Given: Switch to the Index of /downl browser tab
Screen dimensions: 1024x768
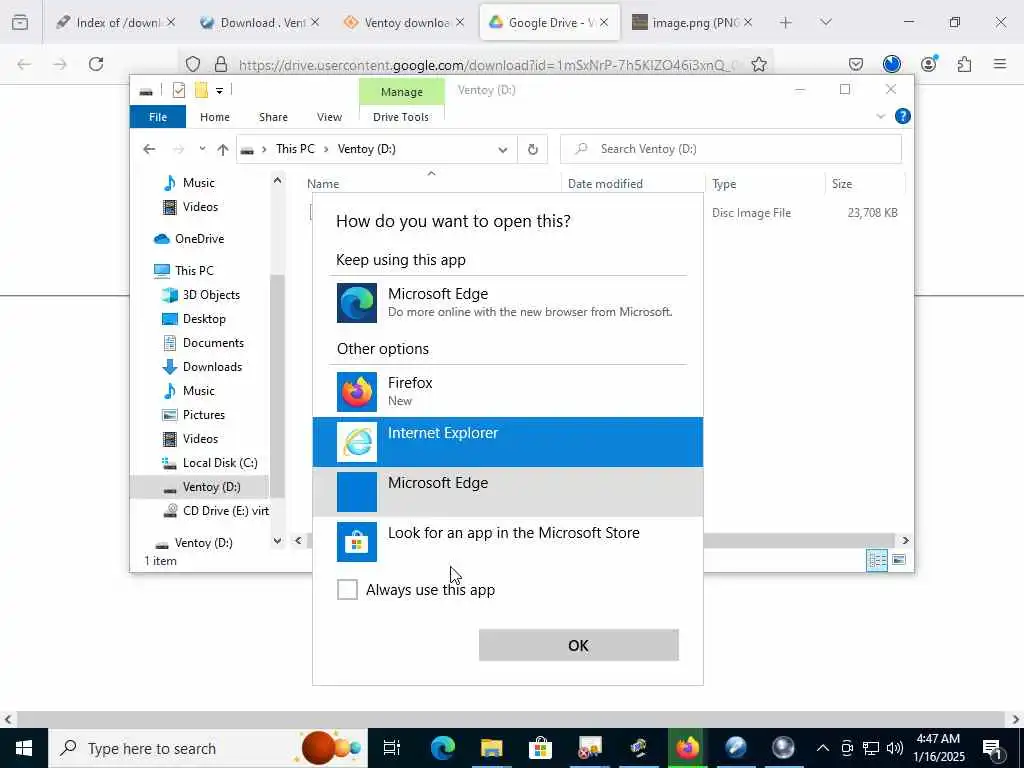Looking at the screenshot, I should [116, 23].
